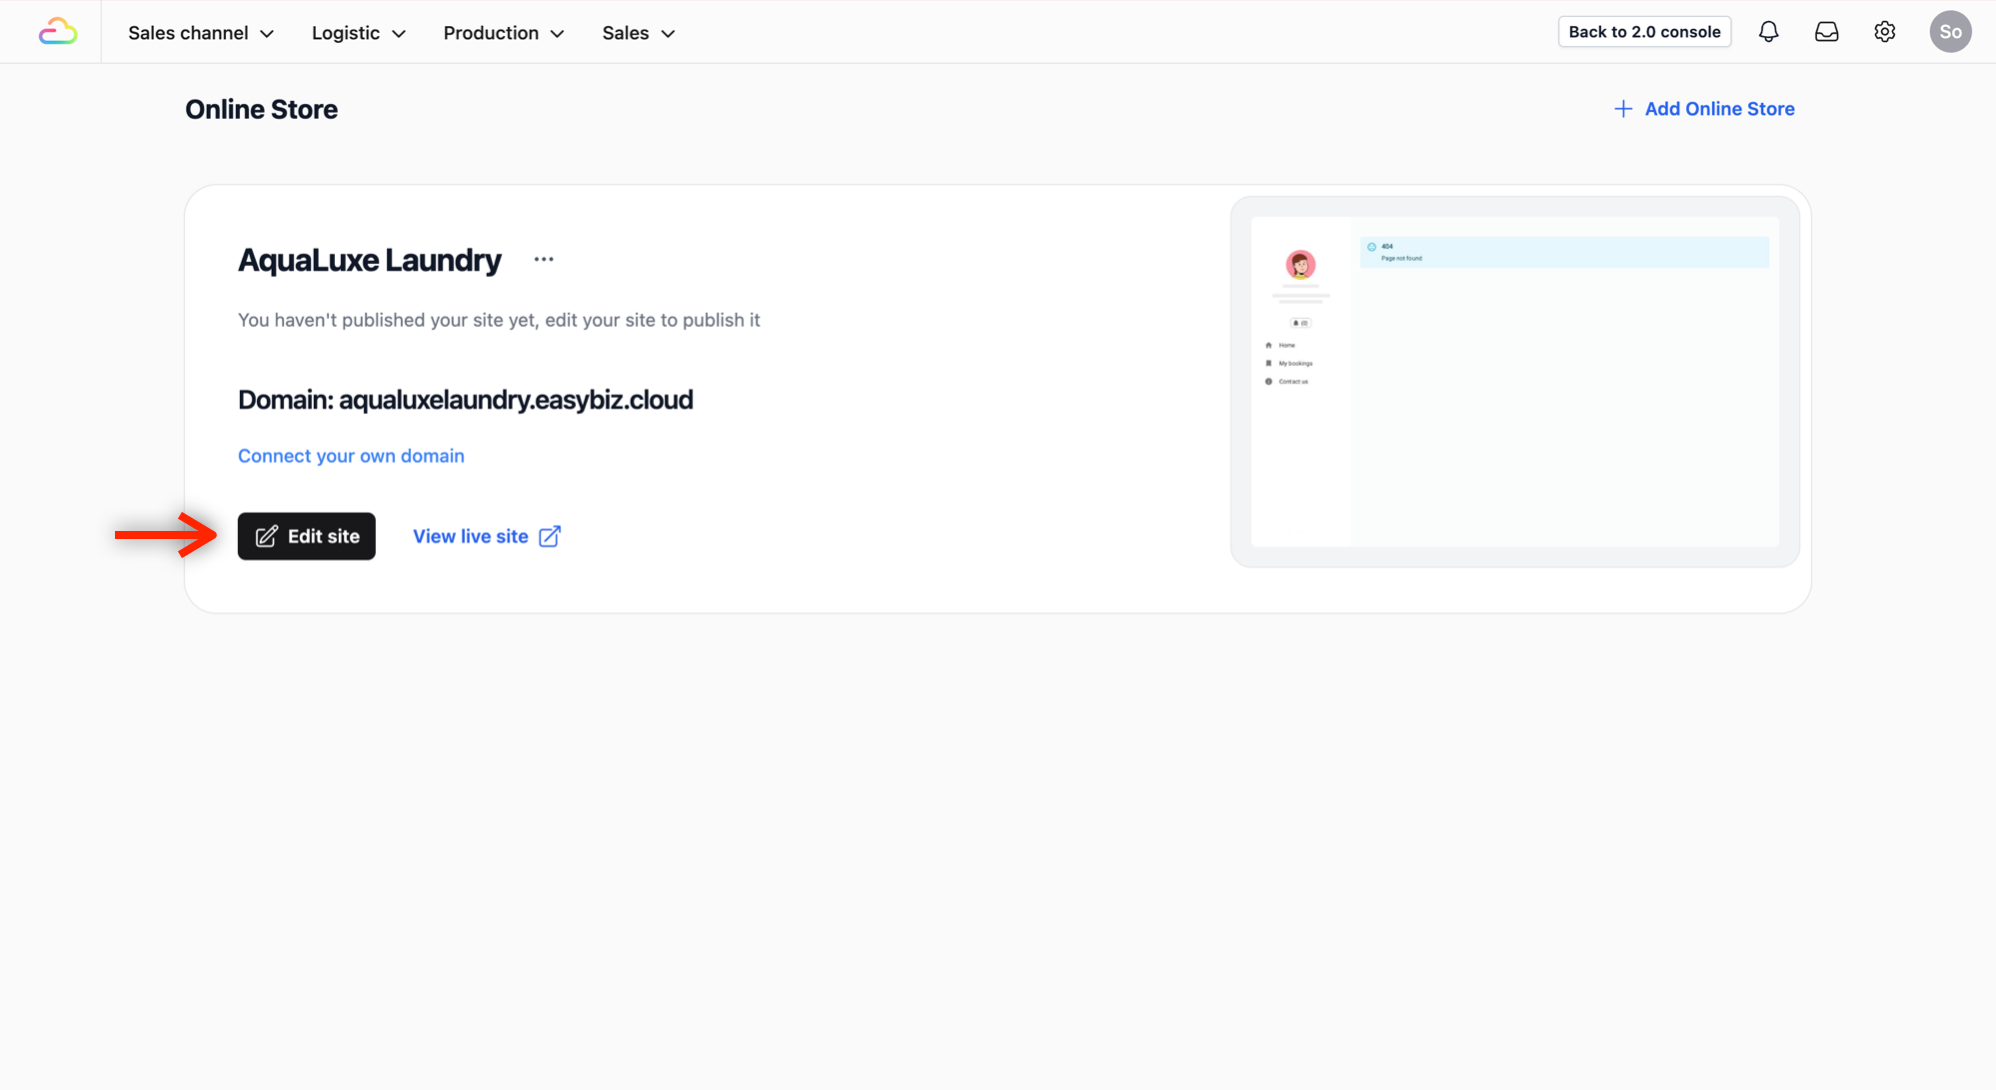The height and width of the screenshot is (1090, 1996).
Task: Open the notifications bell
Action: point(1768,32)
